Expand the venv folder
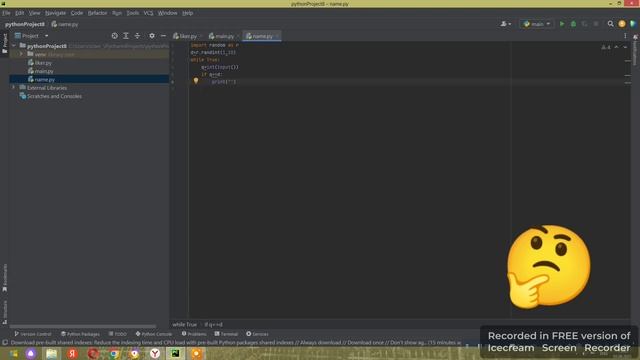 point(21,54)
